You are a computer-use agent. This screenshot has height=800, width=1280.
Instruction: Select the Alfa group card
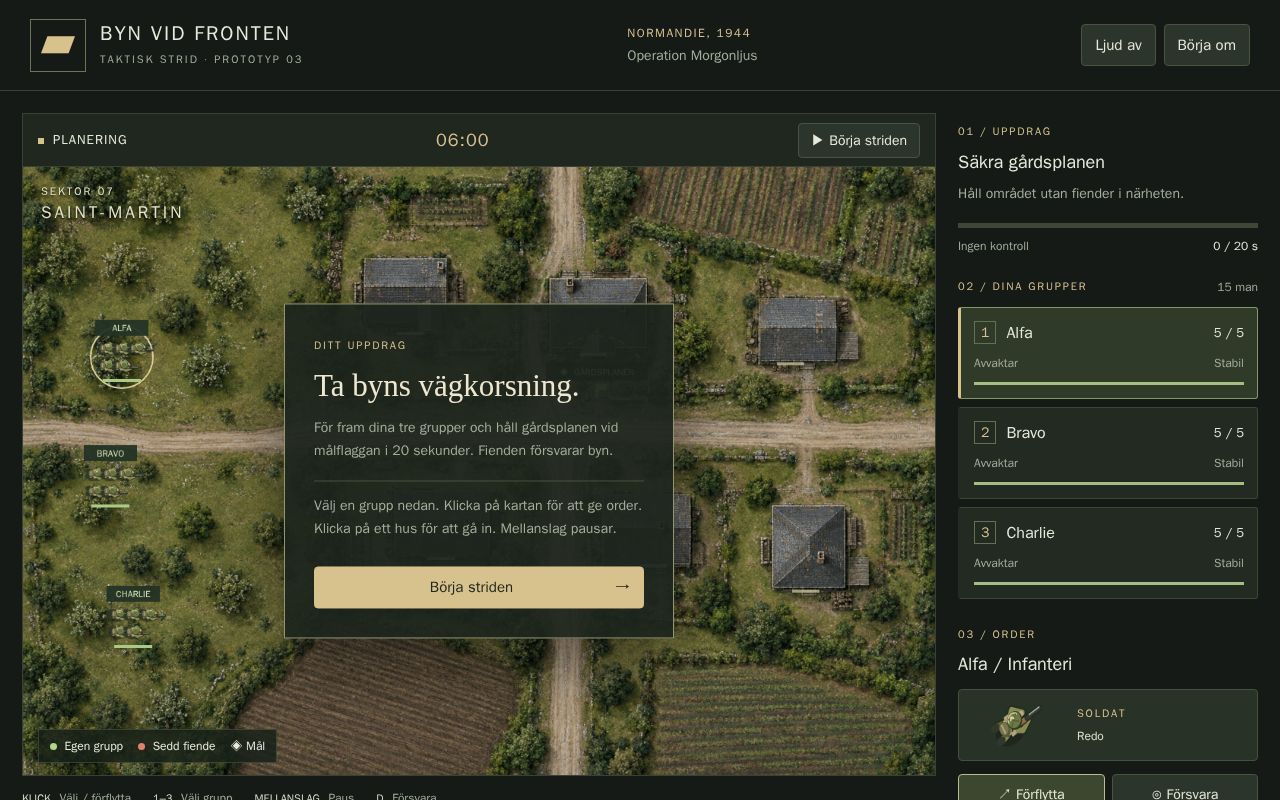1108,353
